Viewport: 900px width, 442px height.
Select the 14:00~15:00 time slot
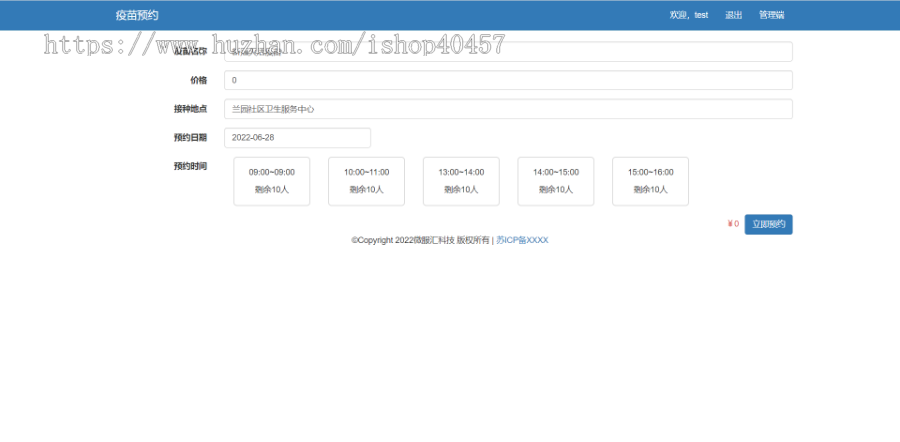pos(556,181)
